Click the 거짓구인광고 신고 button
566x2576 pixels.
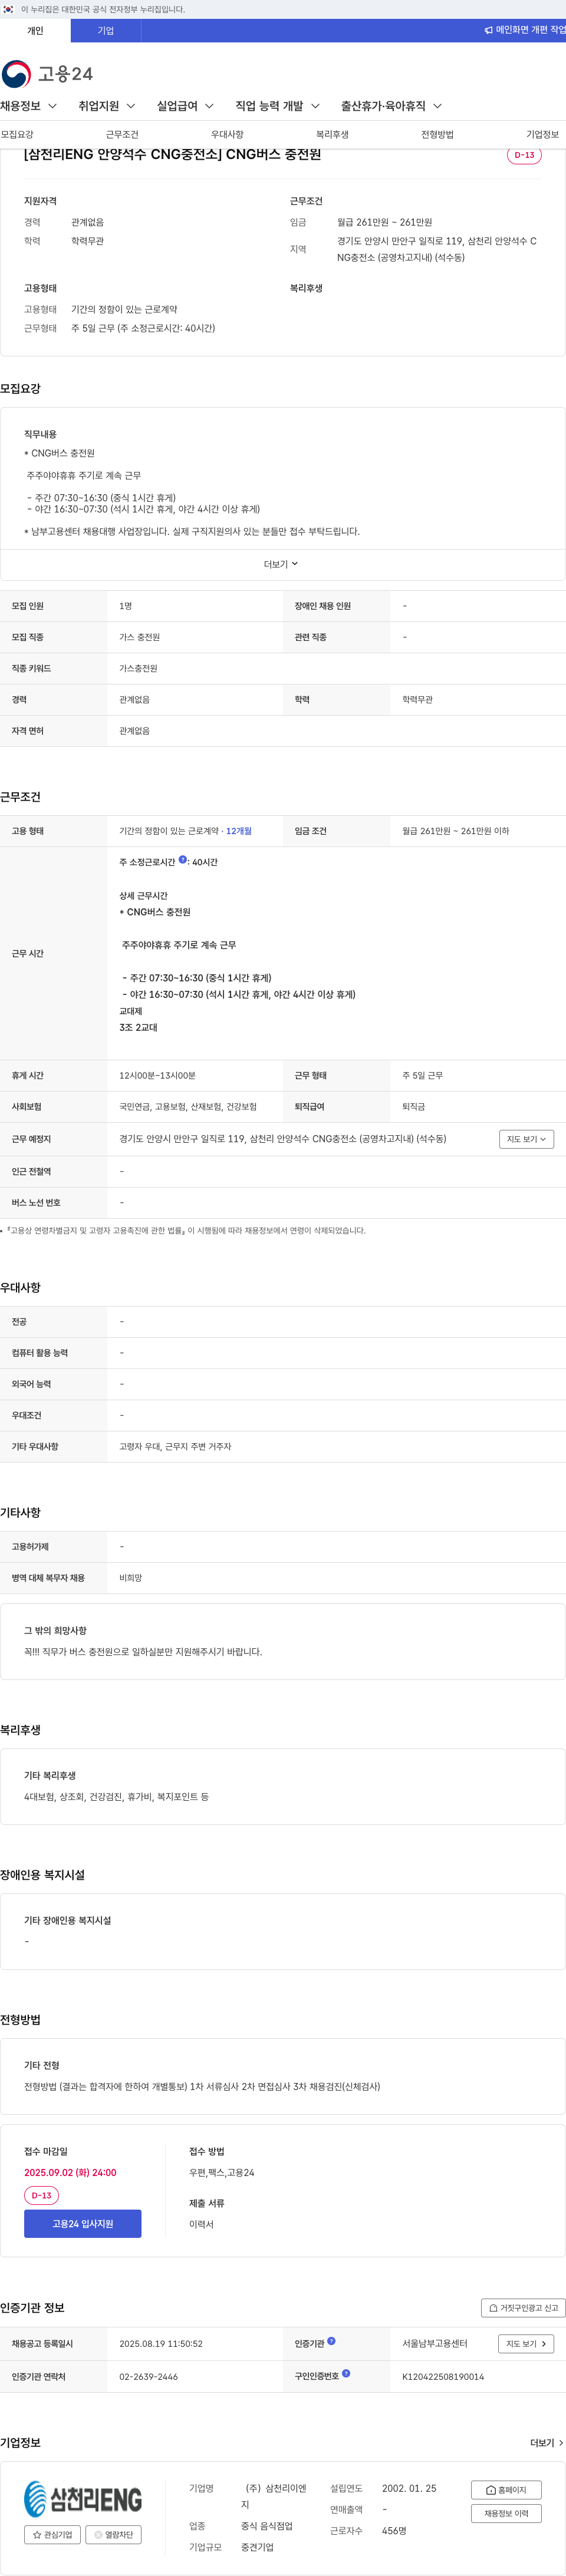pos(523,2308)
